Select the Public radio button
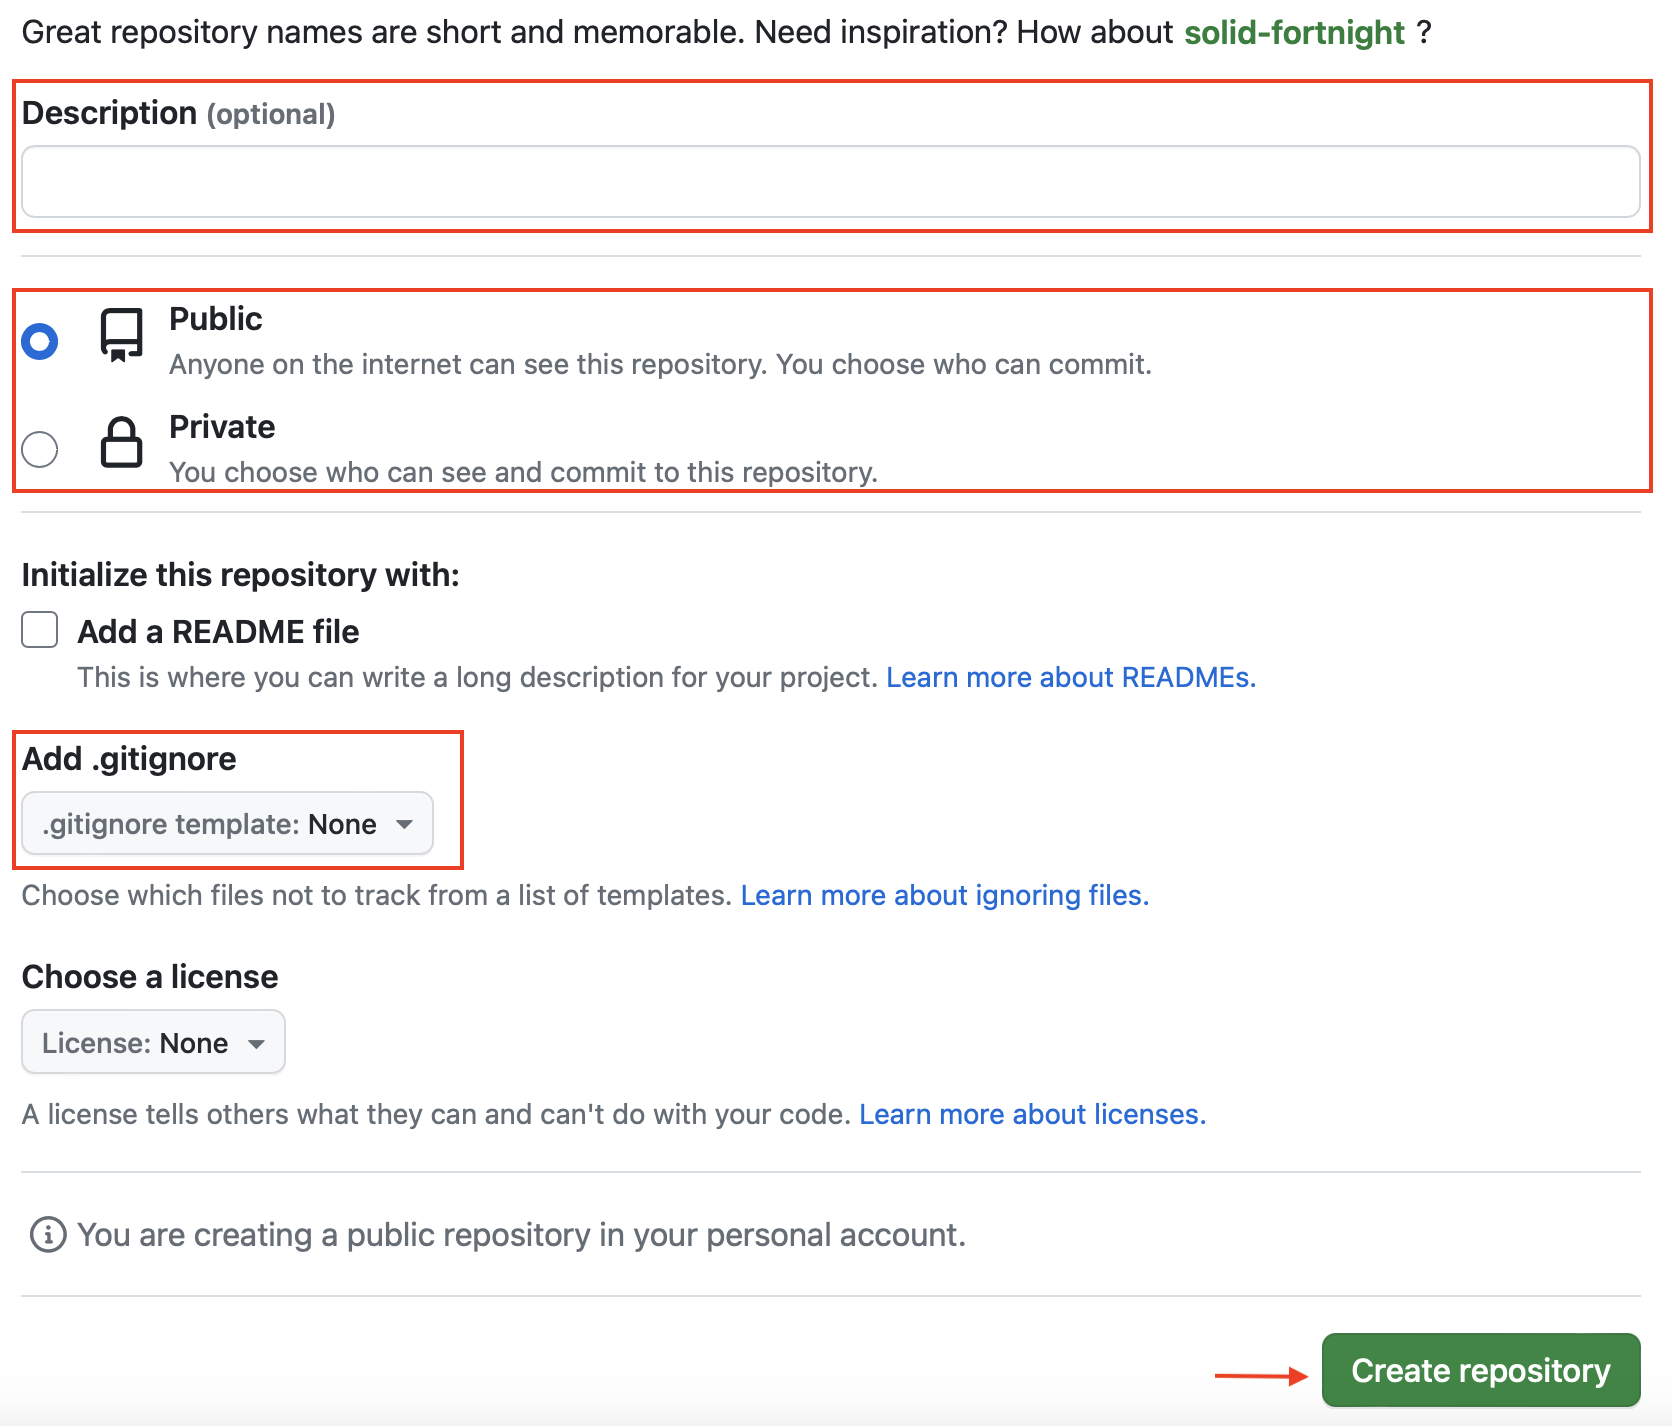This screenshot has height=1426, width=1672. (40, 341)
